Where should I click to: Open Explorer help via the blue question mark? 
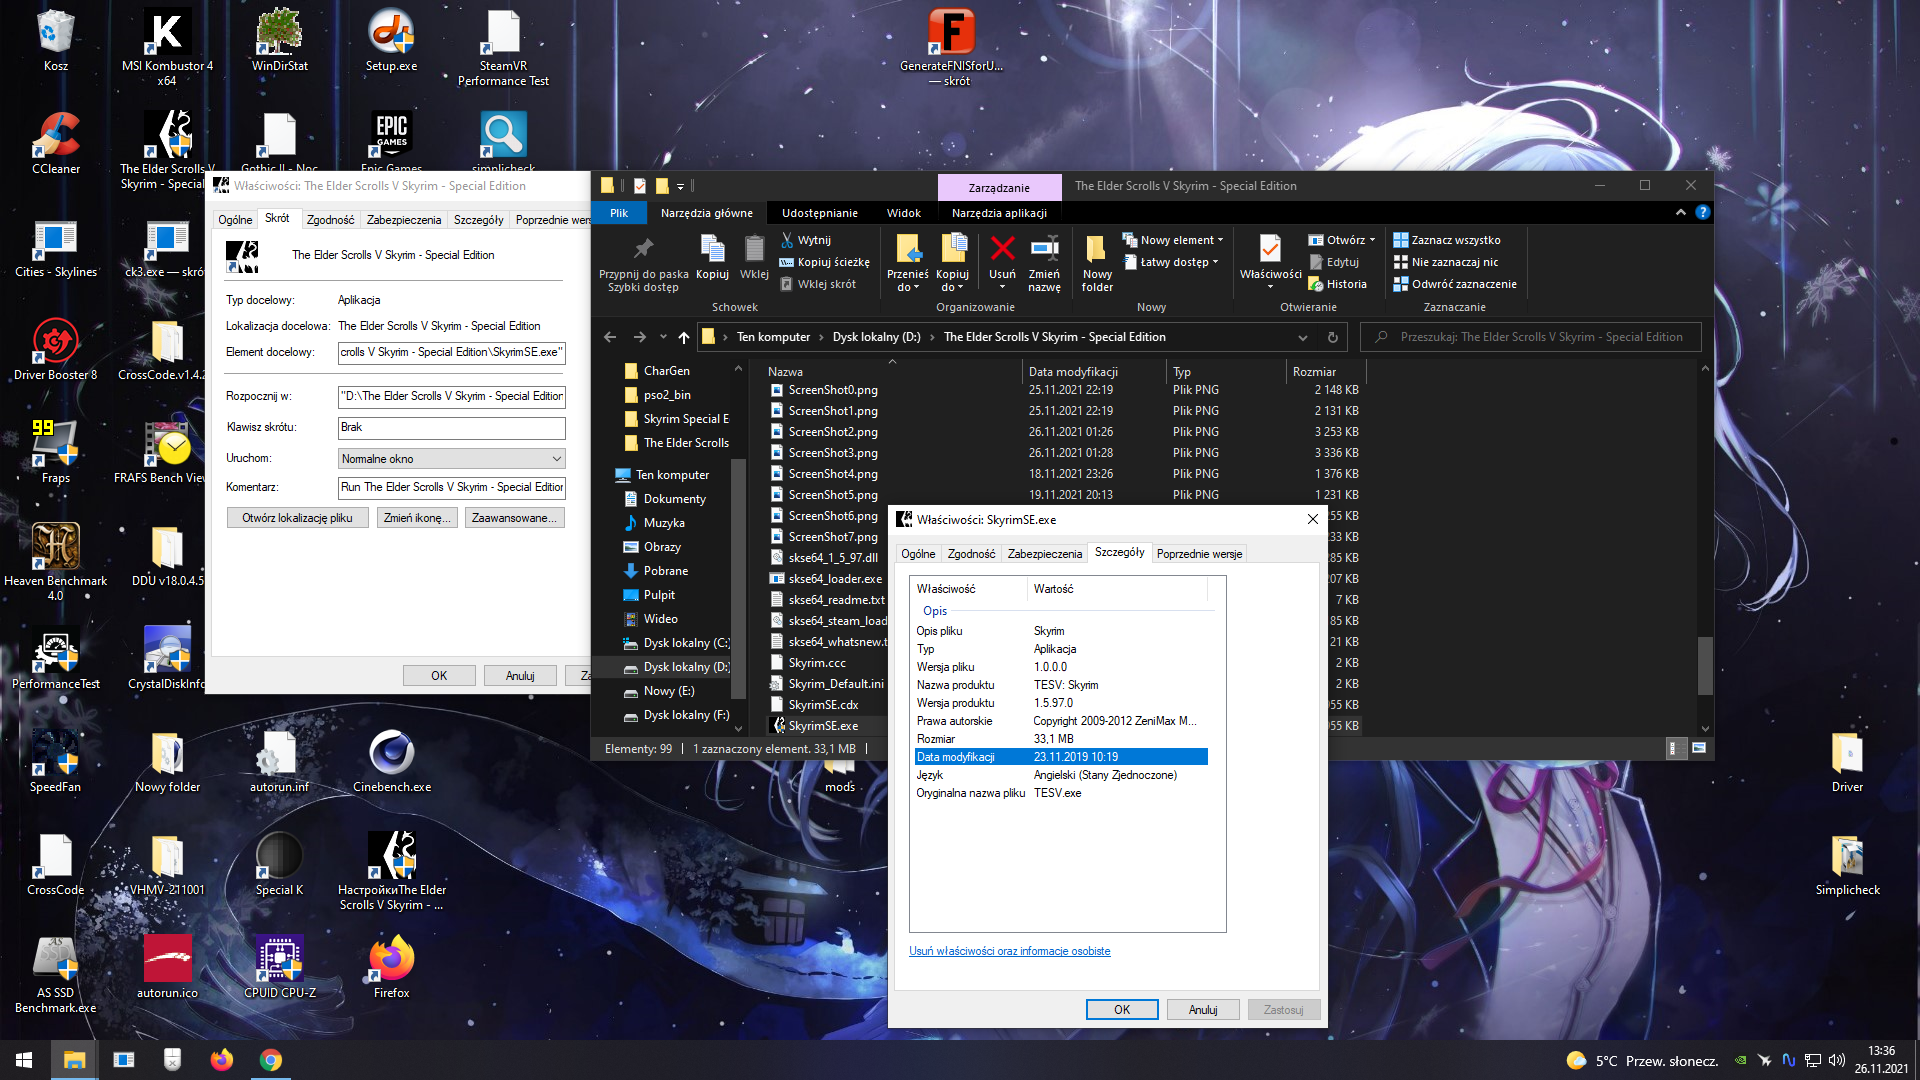(1703, 213)
